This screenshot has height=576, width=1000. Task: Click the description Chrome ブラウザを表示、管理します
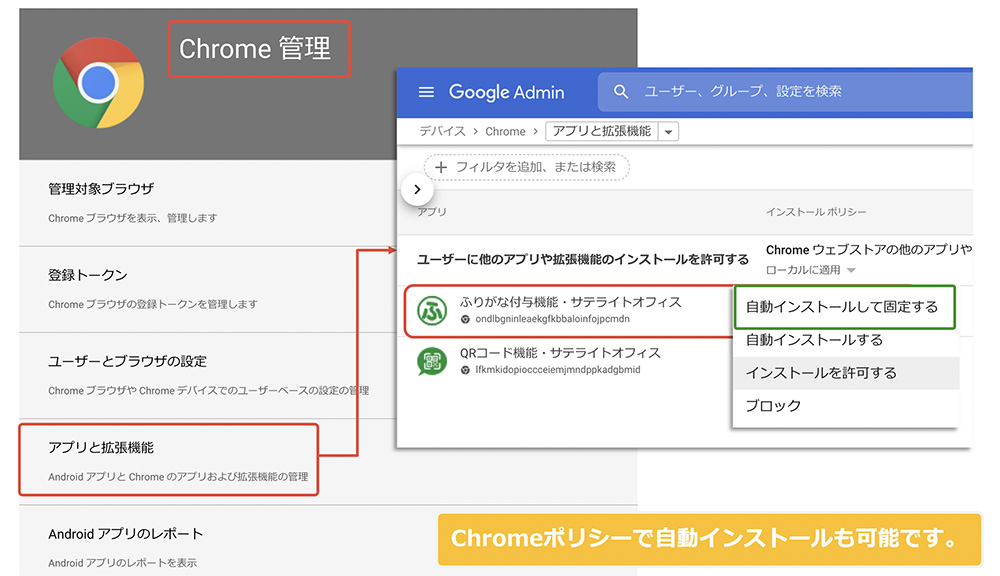pyautogui.click(x=133, y=218)
